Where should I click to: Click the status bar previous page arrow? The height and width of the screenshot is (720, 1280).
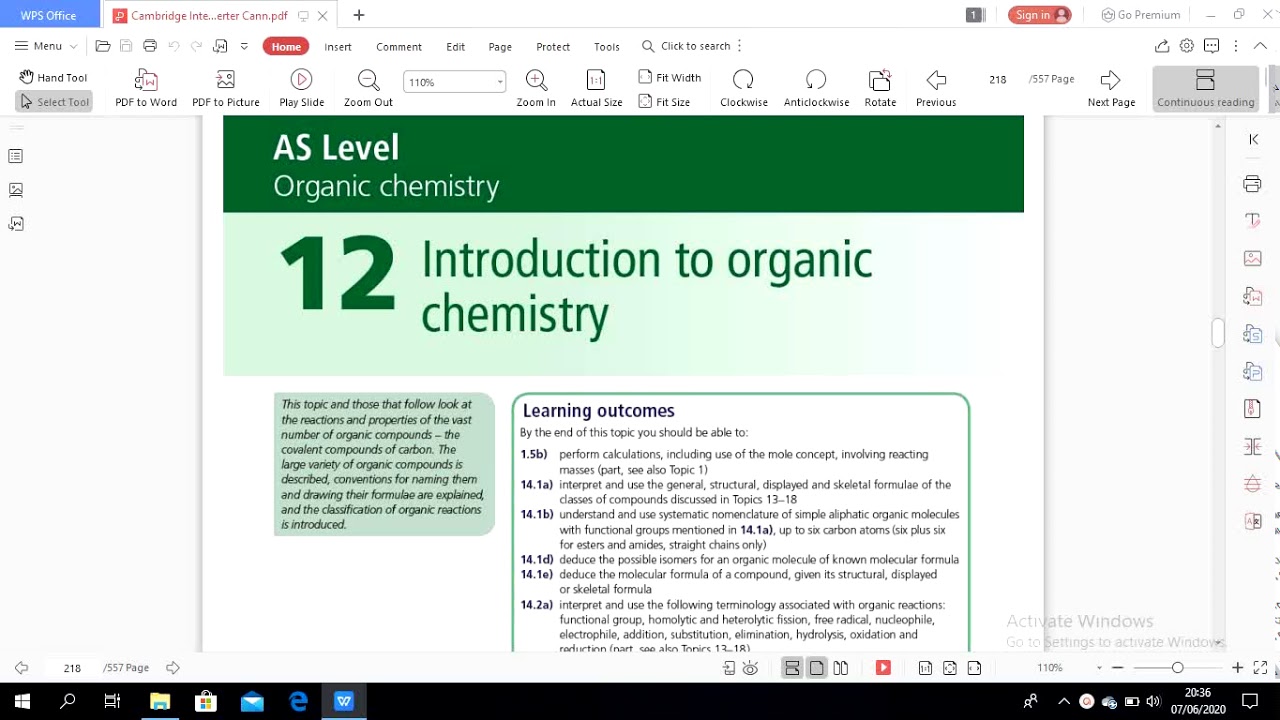pyautogui.click(x=21, y=667)
